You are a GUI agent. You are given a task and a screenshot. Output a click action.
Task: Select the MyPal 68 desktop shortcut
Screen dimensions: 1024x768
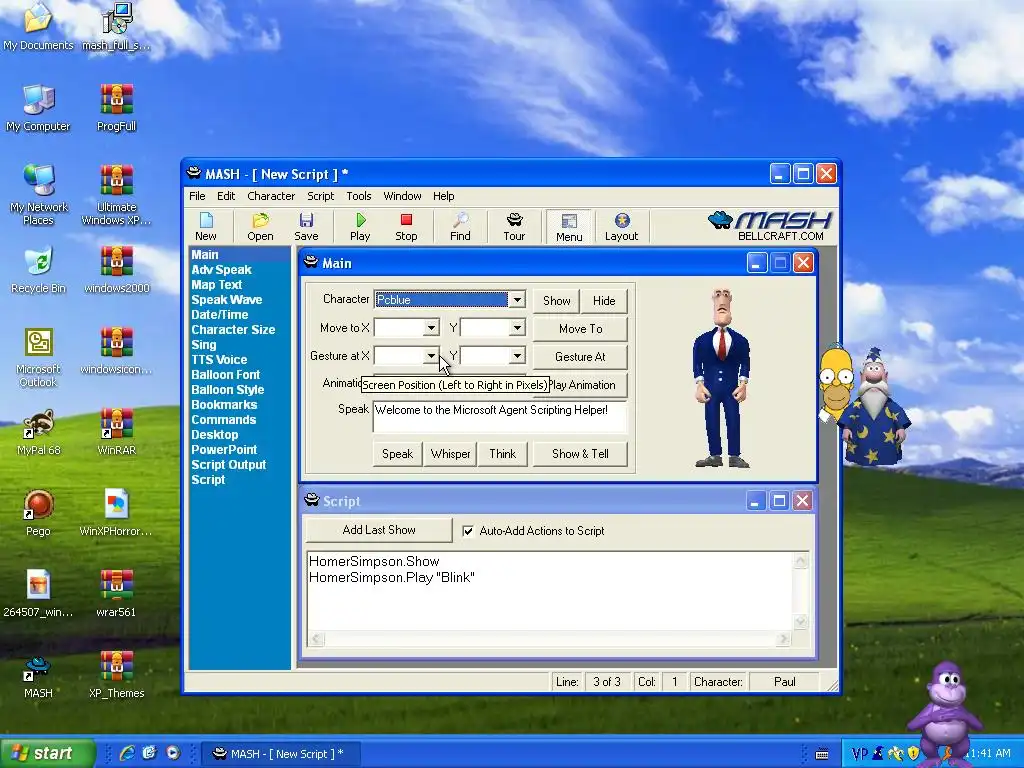tap(38, 432)
